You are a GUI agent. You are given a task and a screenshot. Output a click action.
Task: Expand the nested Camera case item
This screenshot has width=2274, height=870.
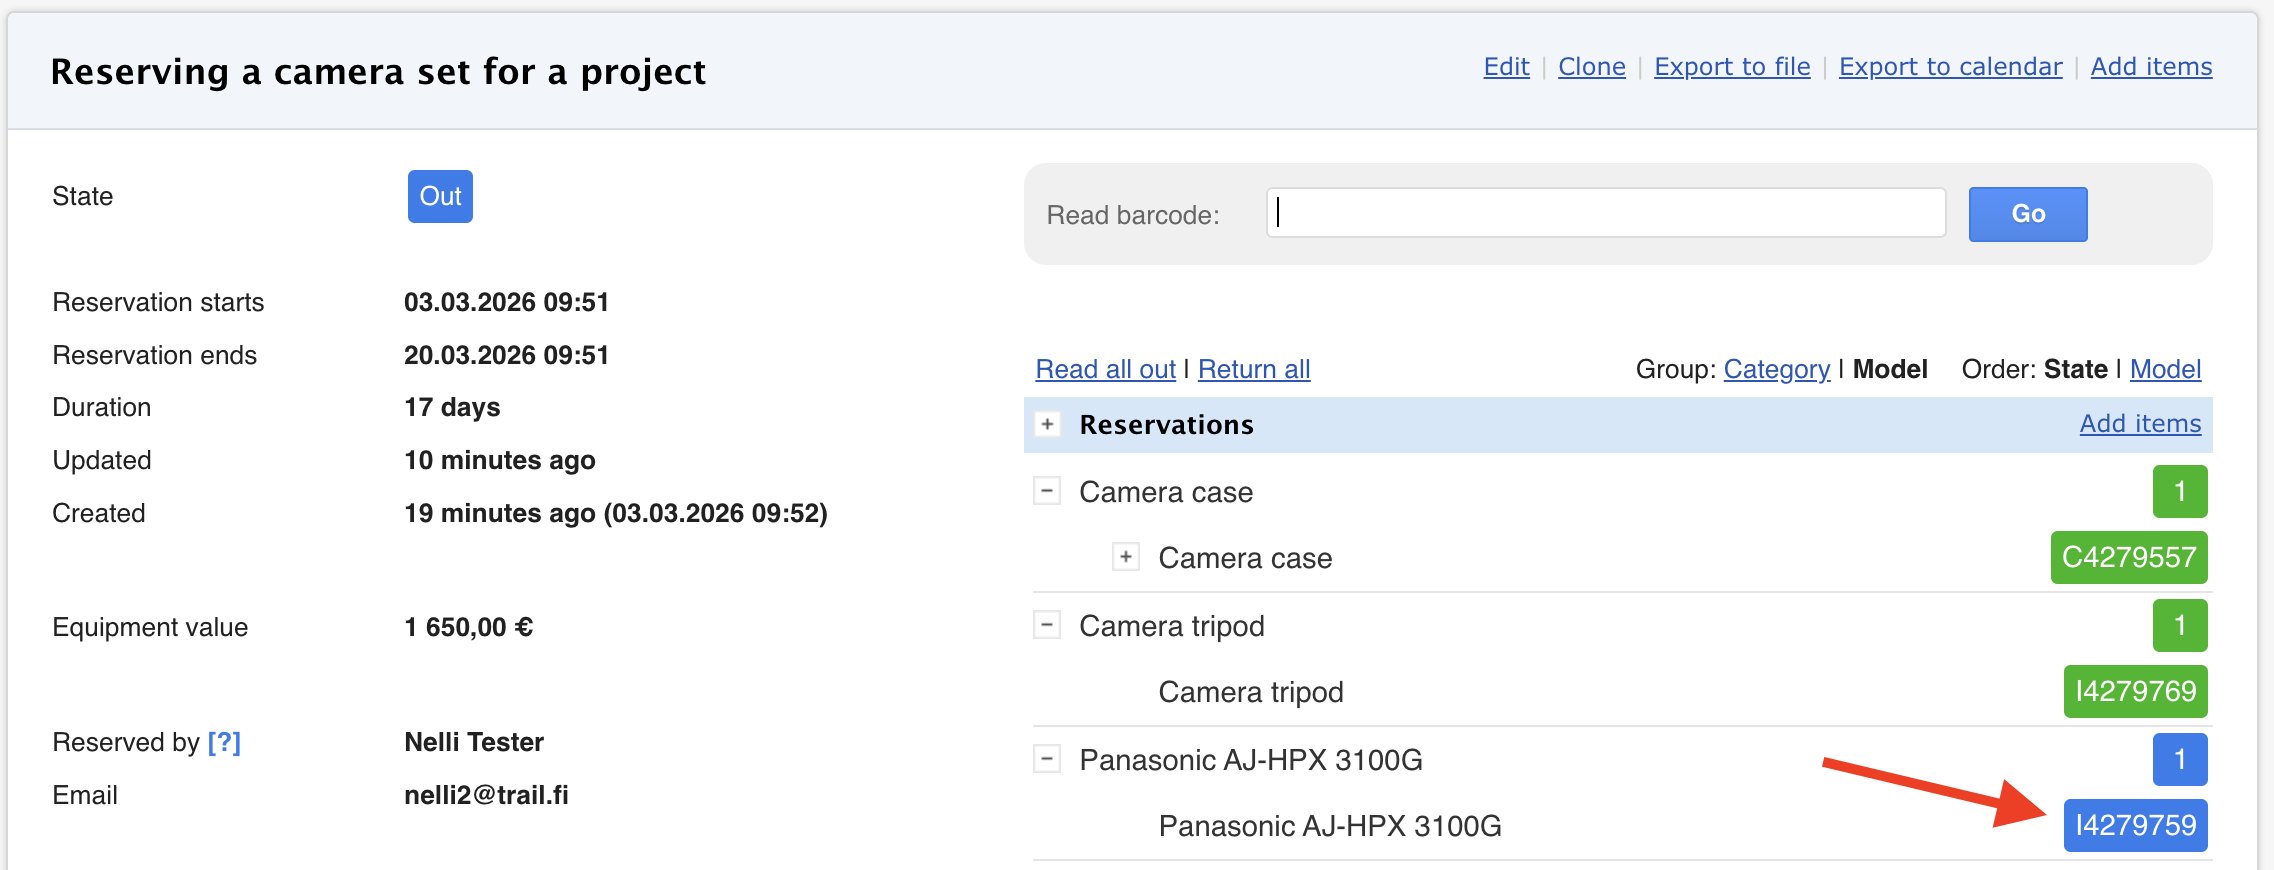pos(1126,557)
